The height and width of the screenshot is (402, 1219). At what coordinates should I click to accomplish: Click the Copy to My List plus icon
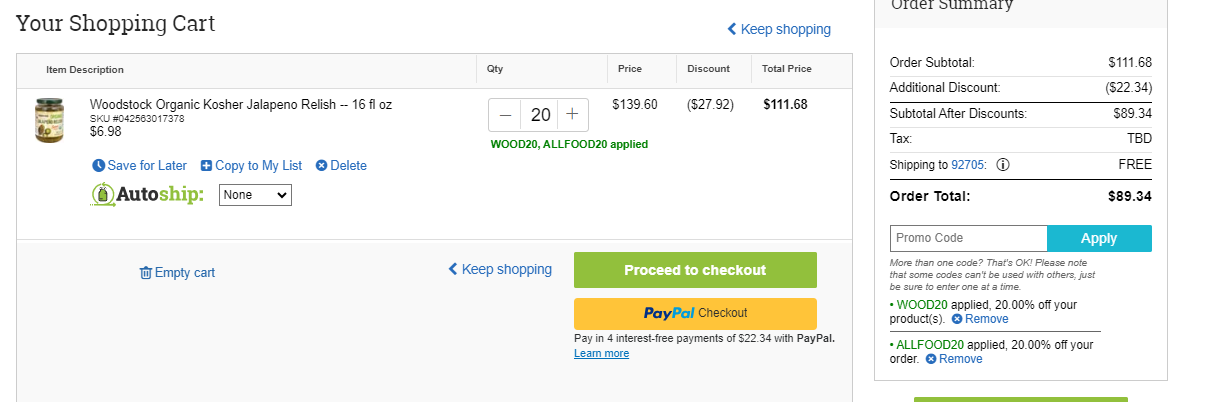click(x=206, y=166)
